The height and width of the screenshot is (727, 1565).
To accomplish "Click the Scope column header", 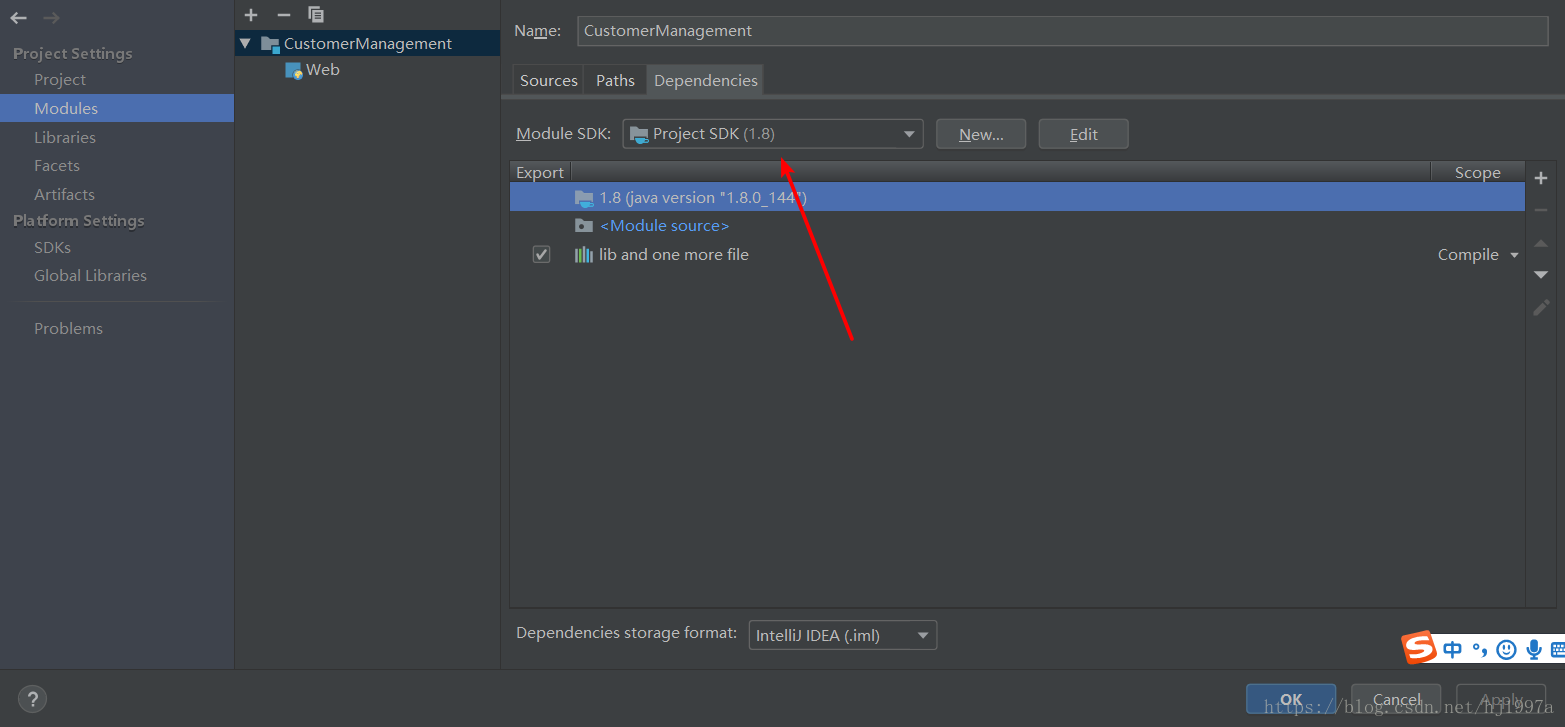I will (x=1477, y=172).
